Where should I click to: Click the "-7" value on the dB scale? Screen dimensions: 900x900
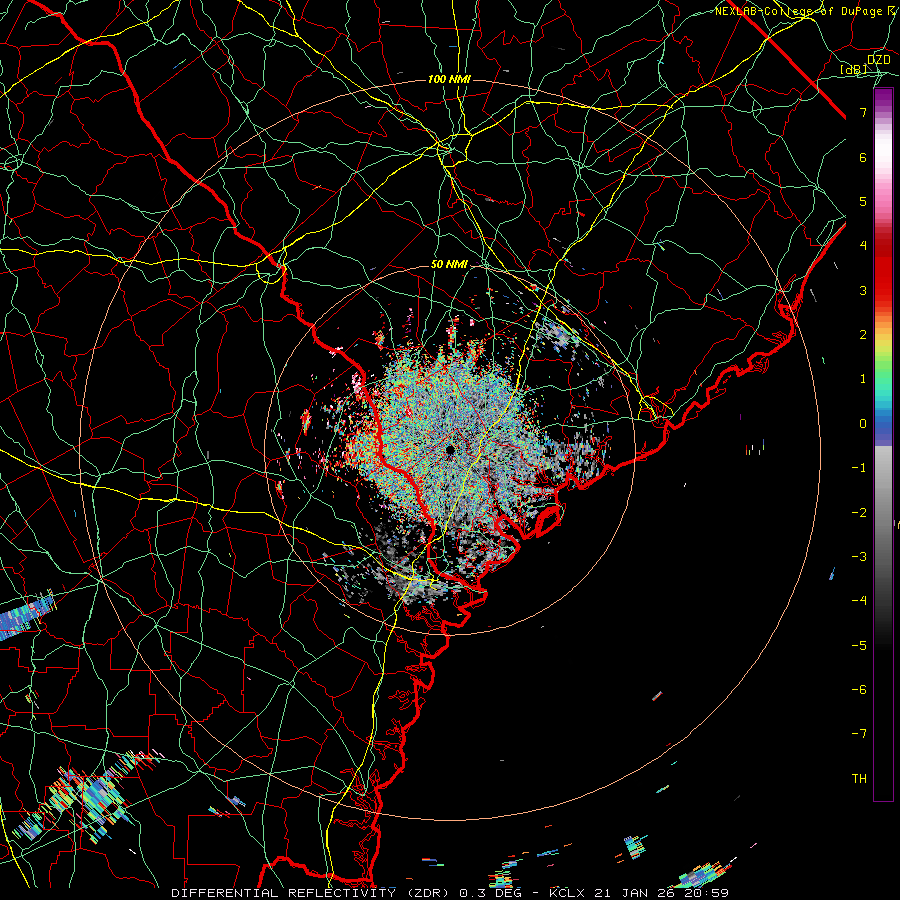point(859,734)
